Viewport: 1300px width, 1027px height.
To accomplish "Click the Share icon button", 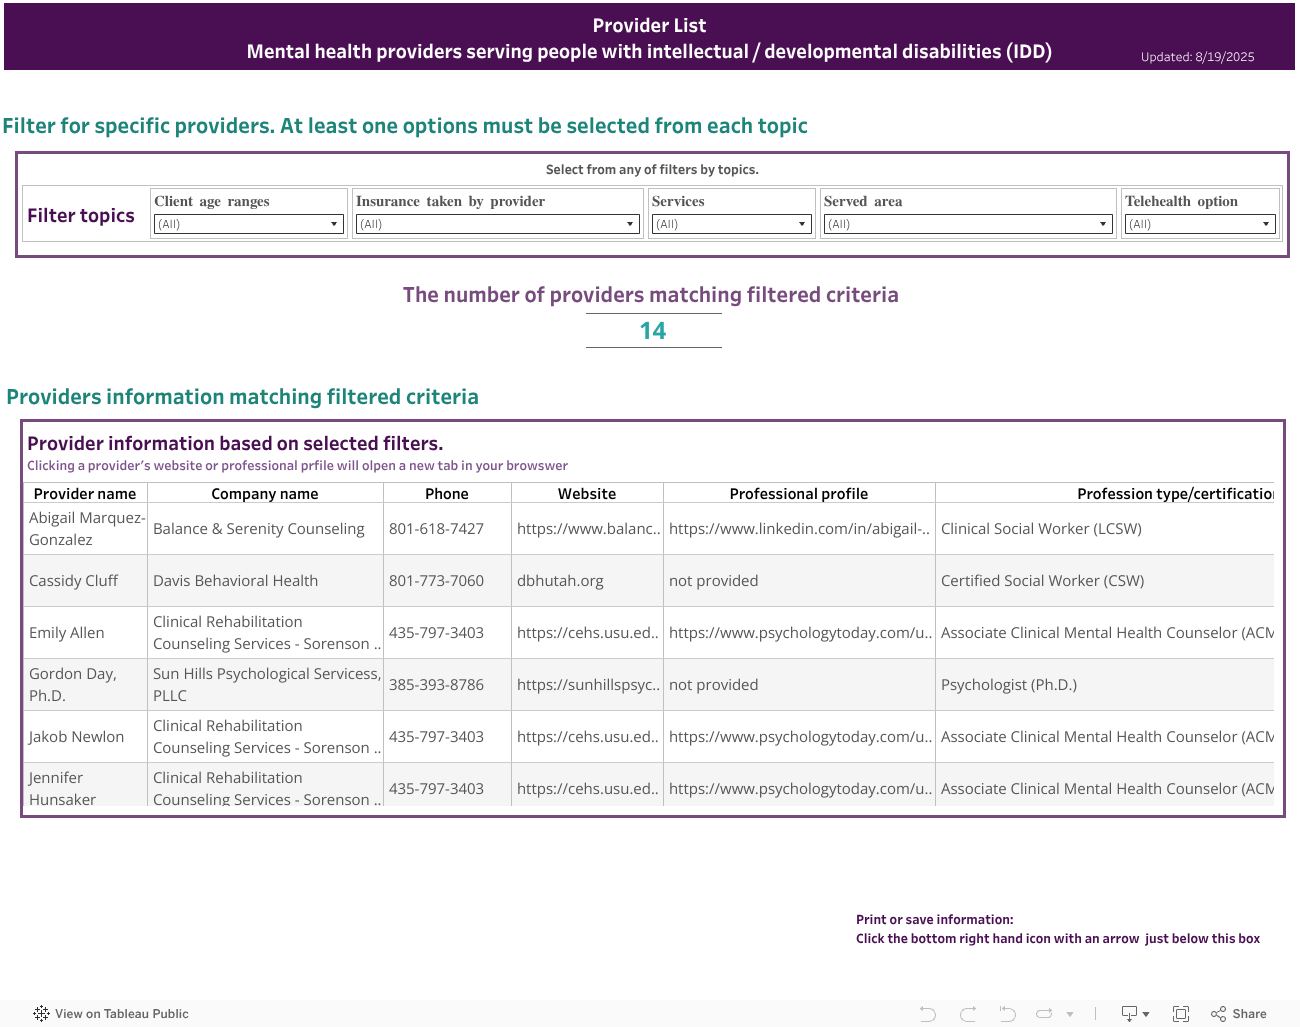I will pyautogui.click(x=1238, y=1013).
